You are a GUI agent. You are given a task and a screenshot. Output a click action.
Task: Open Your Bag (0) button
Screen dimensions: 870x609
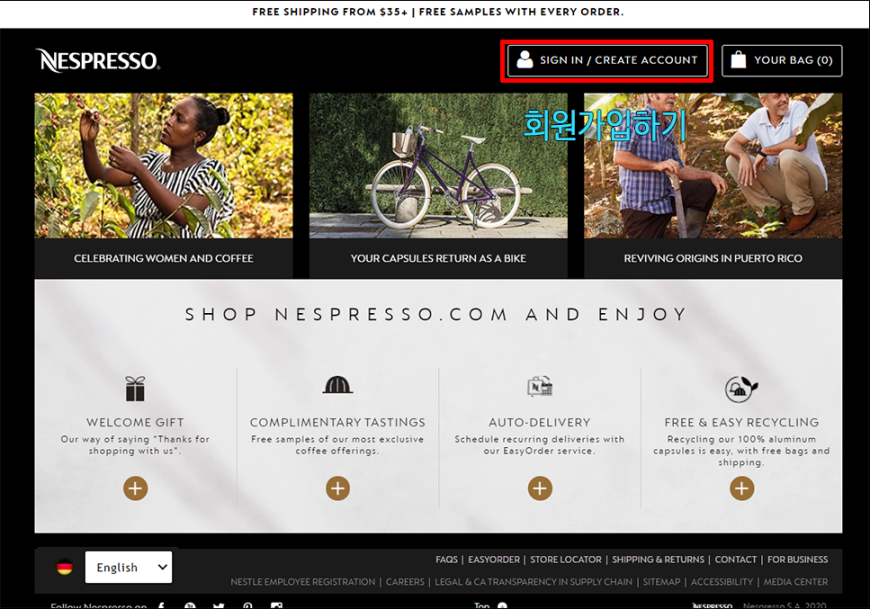click(x=782, y=60)
